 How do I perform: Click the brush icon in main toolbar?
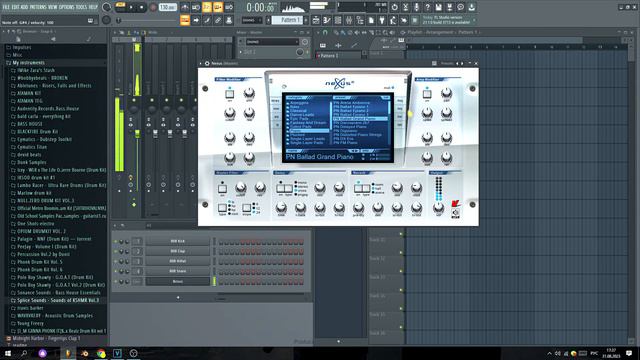(207, 20)
